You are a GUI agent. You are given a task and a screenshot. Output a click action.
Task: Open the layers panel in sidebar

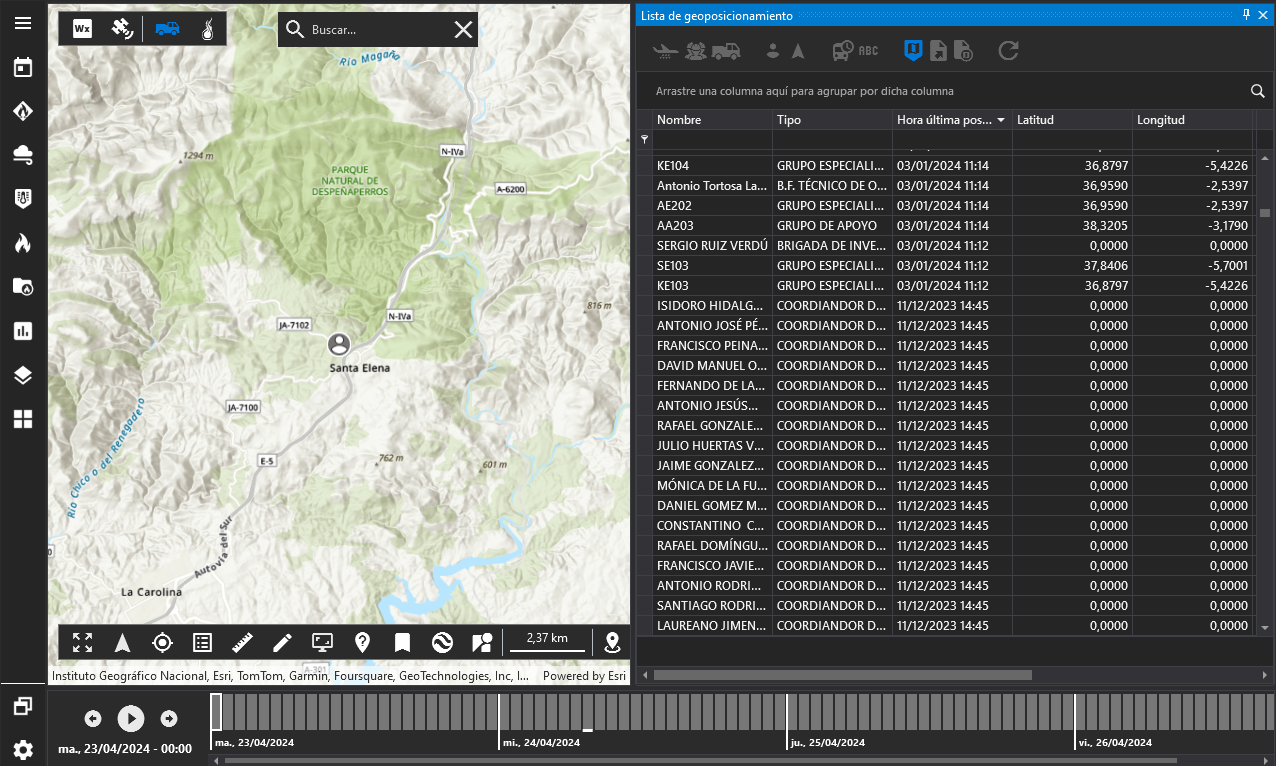23,375
